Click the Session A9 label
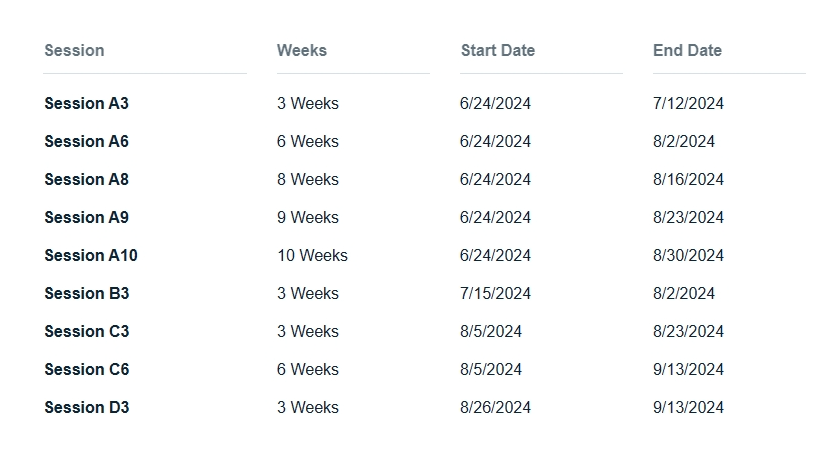 tap(87, 217)
